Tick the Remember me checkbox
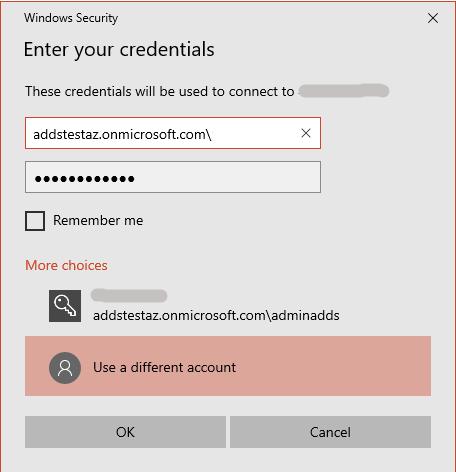 [x=35, y=221]
